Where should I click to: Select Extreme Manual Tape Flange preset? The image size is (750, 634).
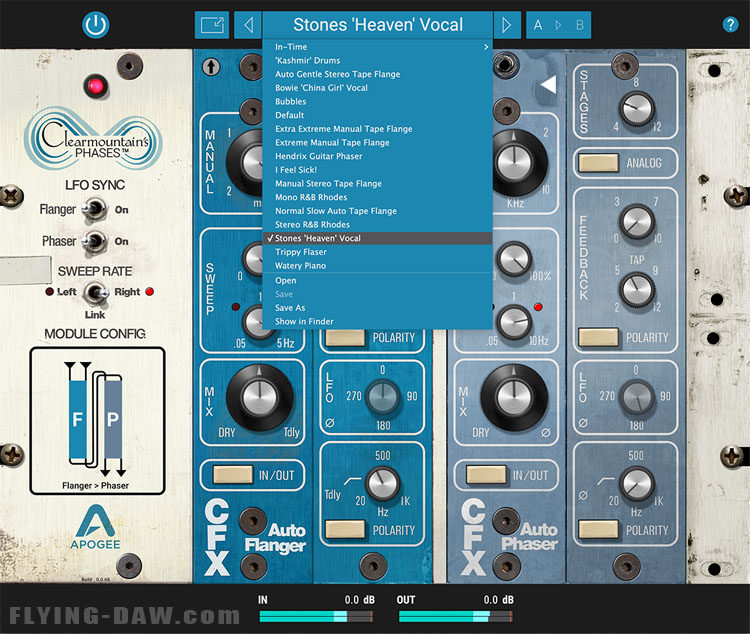(x=377, y=143)
